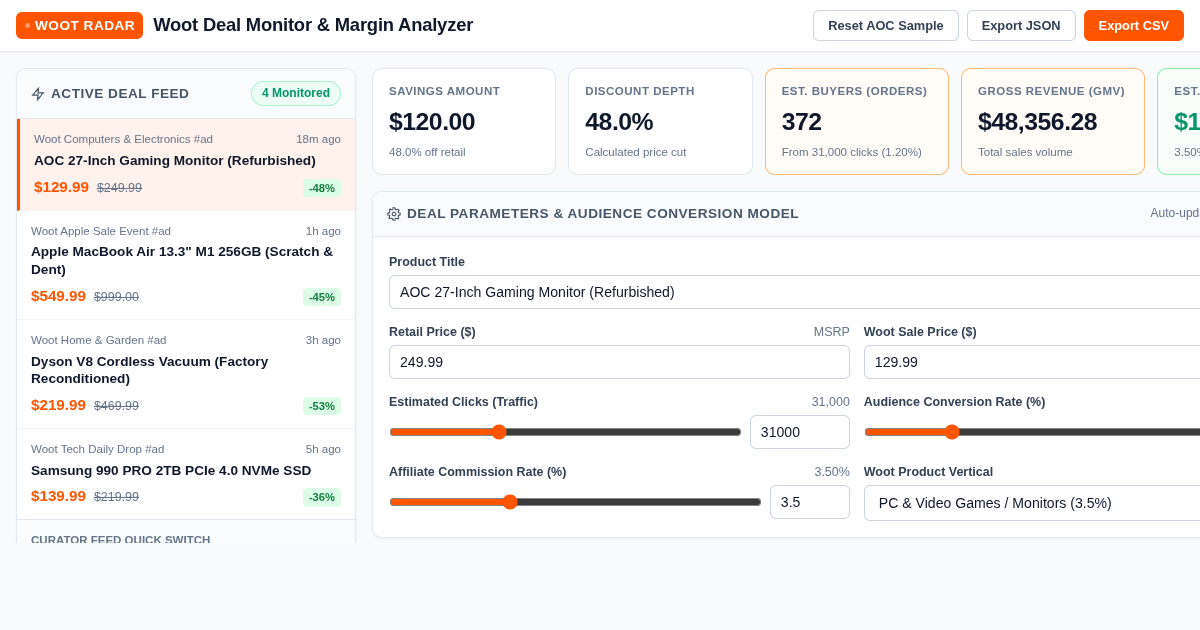Click the Woot Home & Garden #ad label
The width and height of the screenshot is (1200, 630).
pyautogui.click(x=99, y=340)
